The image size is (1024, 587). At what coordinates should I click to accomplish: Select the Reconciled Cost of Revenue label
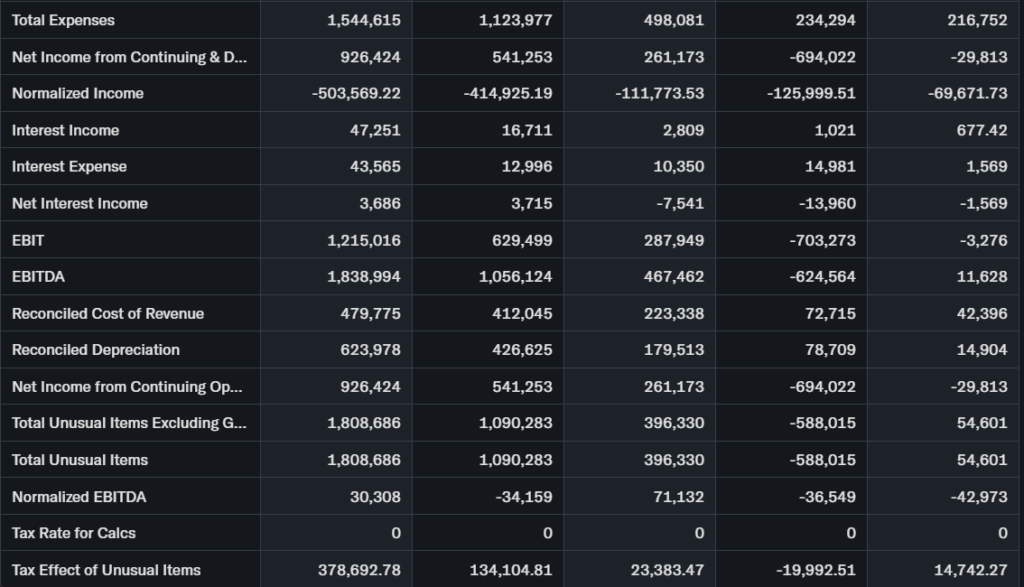tap(107, 313)
